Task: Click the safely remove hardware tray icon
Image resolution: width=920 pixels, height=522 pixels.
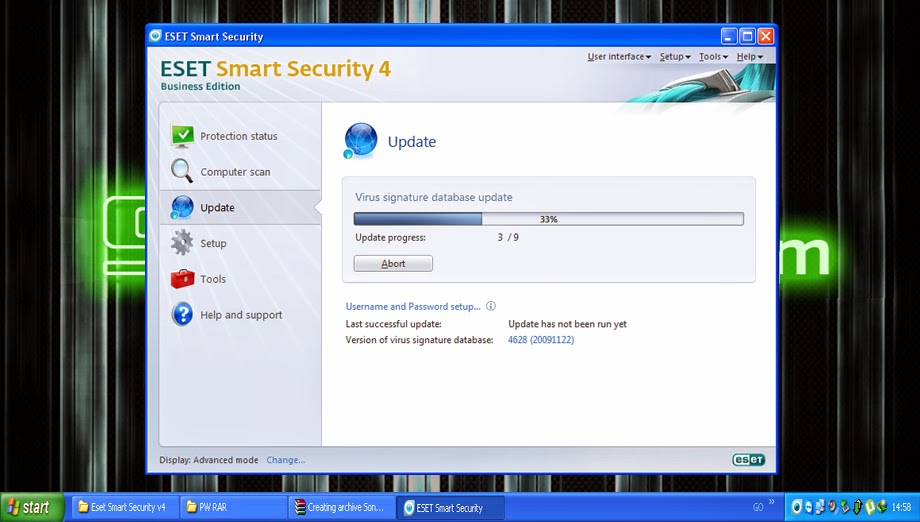Action: tap(845, 507)
